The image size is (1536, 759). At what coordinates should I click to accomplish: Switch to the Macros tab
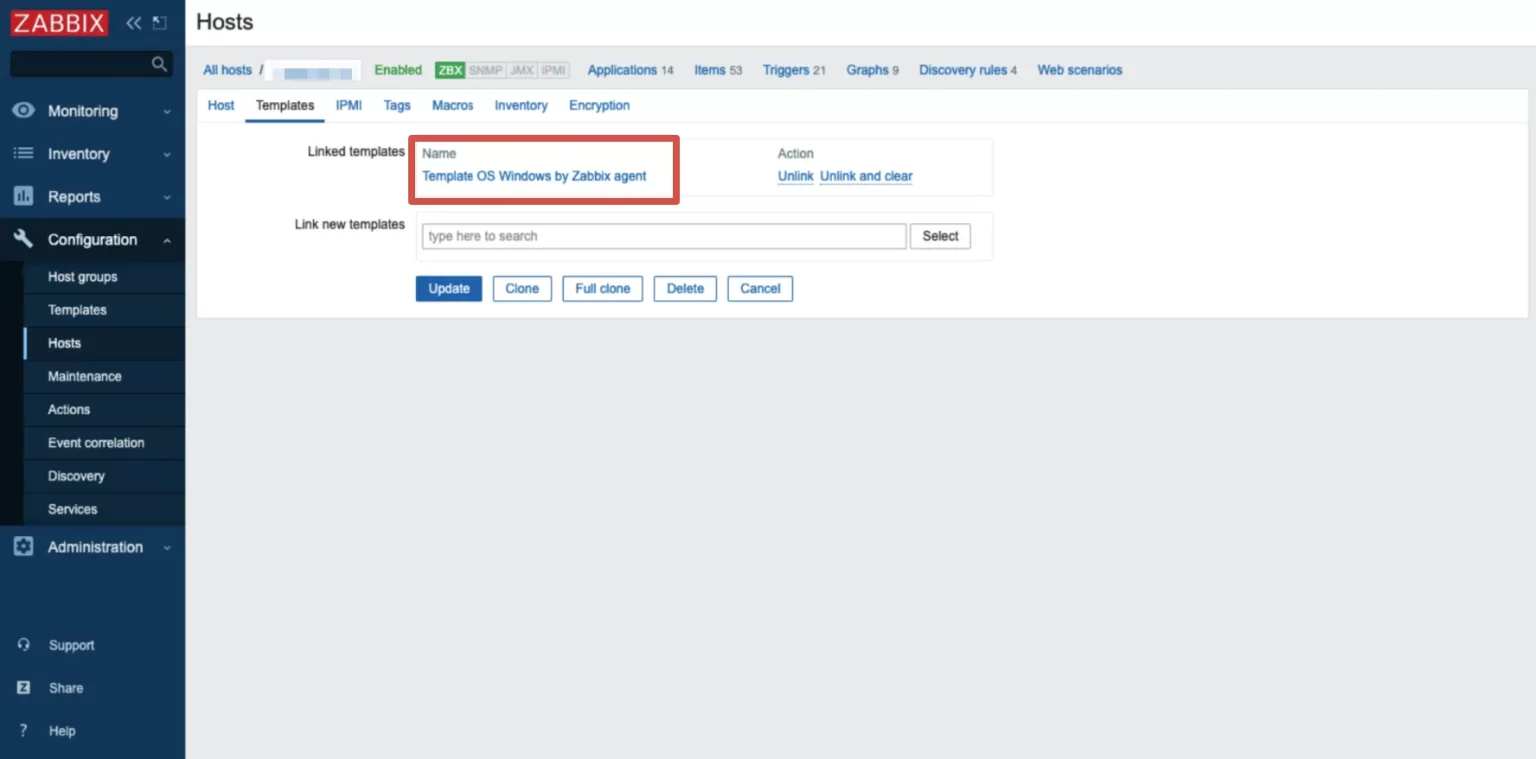coord(452,105)
